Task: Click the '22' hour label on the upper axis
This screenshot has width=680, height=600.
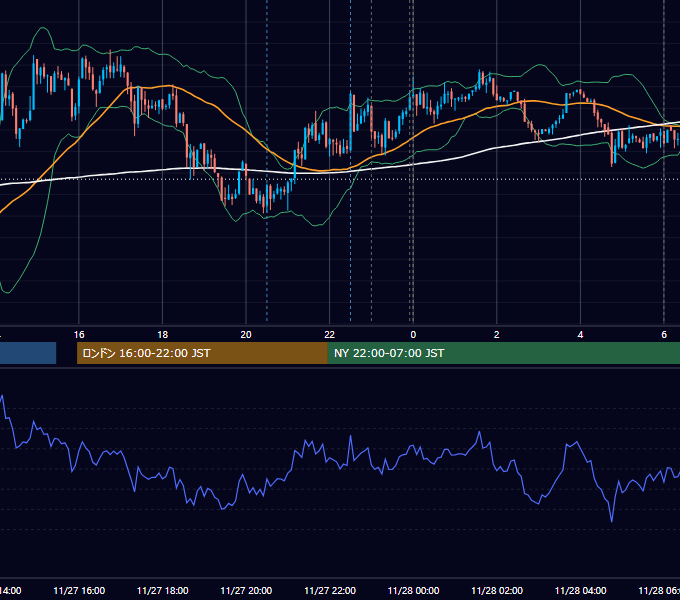Action: point(330,335)
